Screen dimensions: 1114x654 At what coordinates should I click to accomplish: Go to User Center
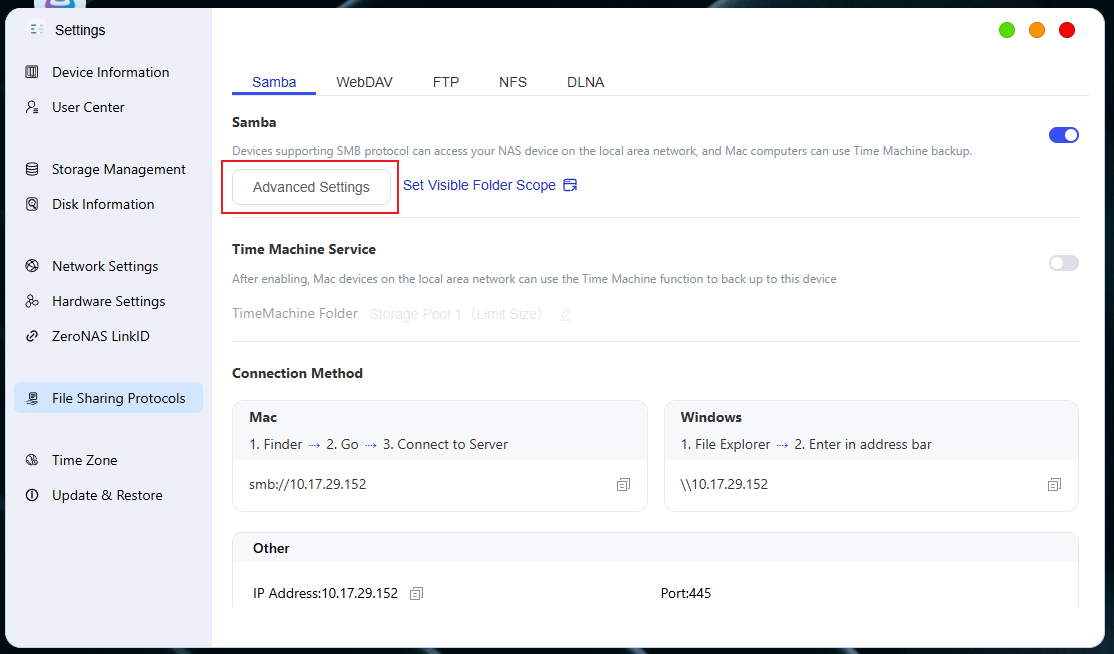109,107
